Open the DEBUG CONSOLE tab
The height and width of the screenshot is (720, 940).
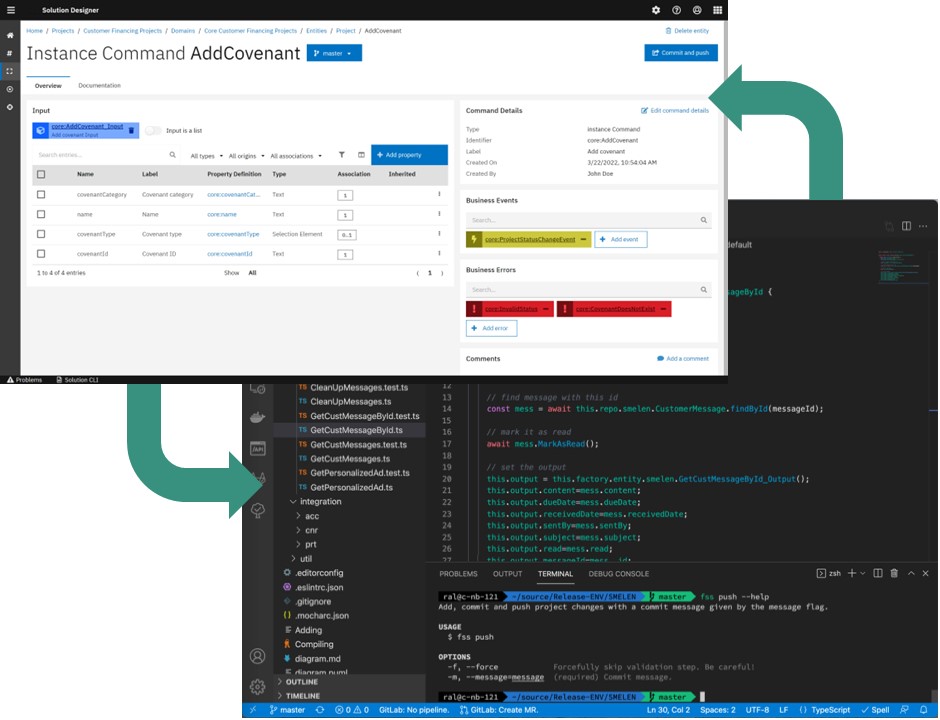(x=617, y=574)
